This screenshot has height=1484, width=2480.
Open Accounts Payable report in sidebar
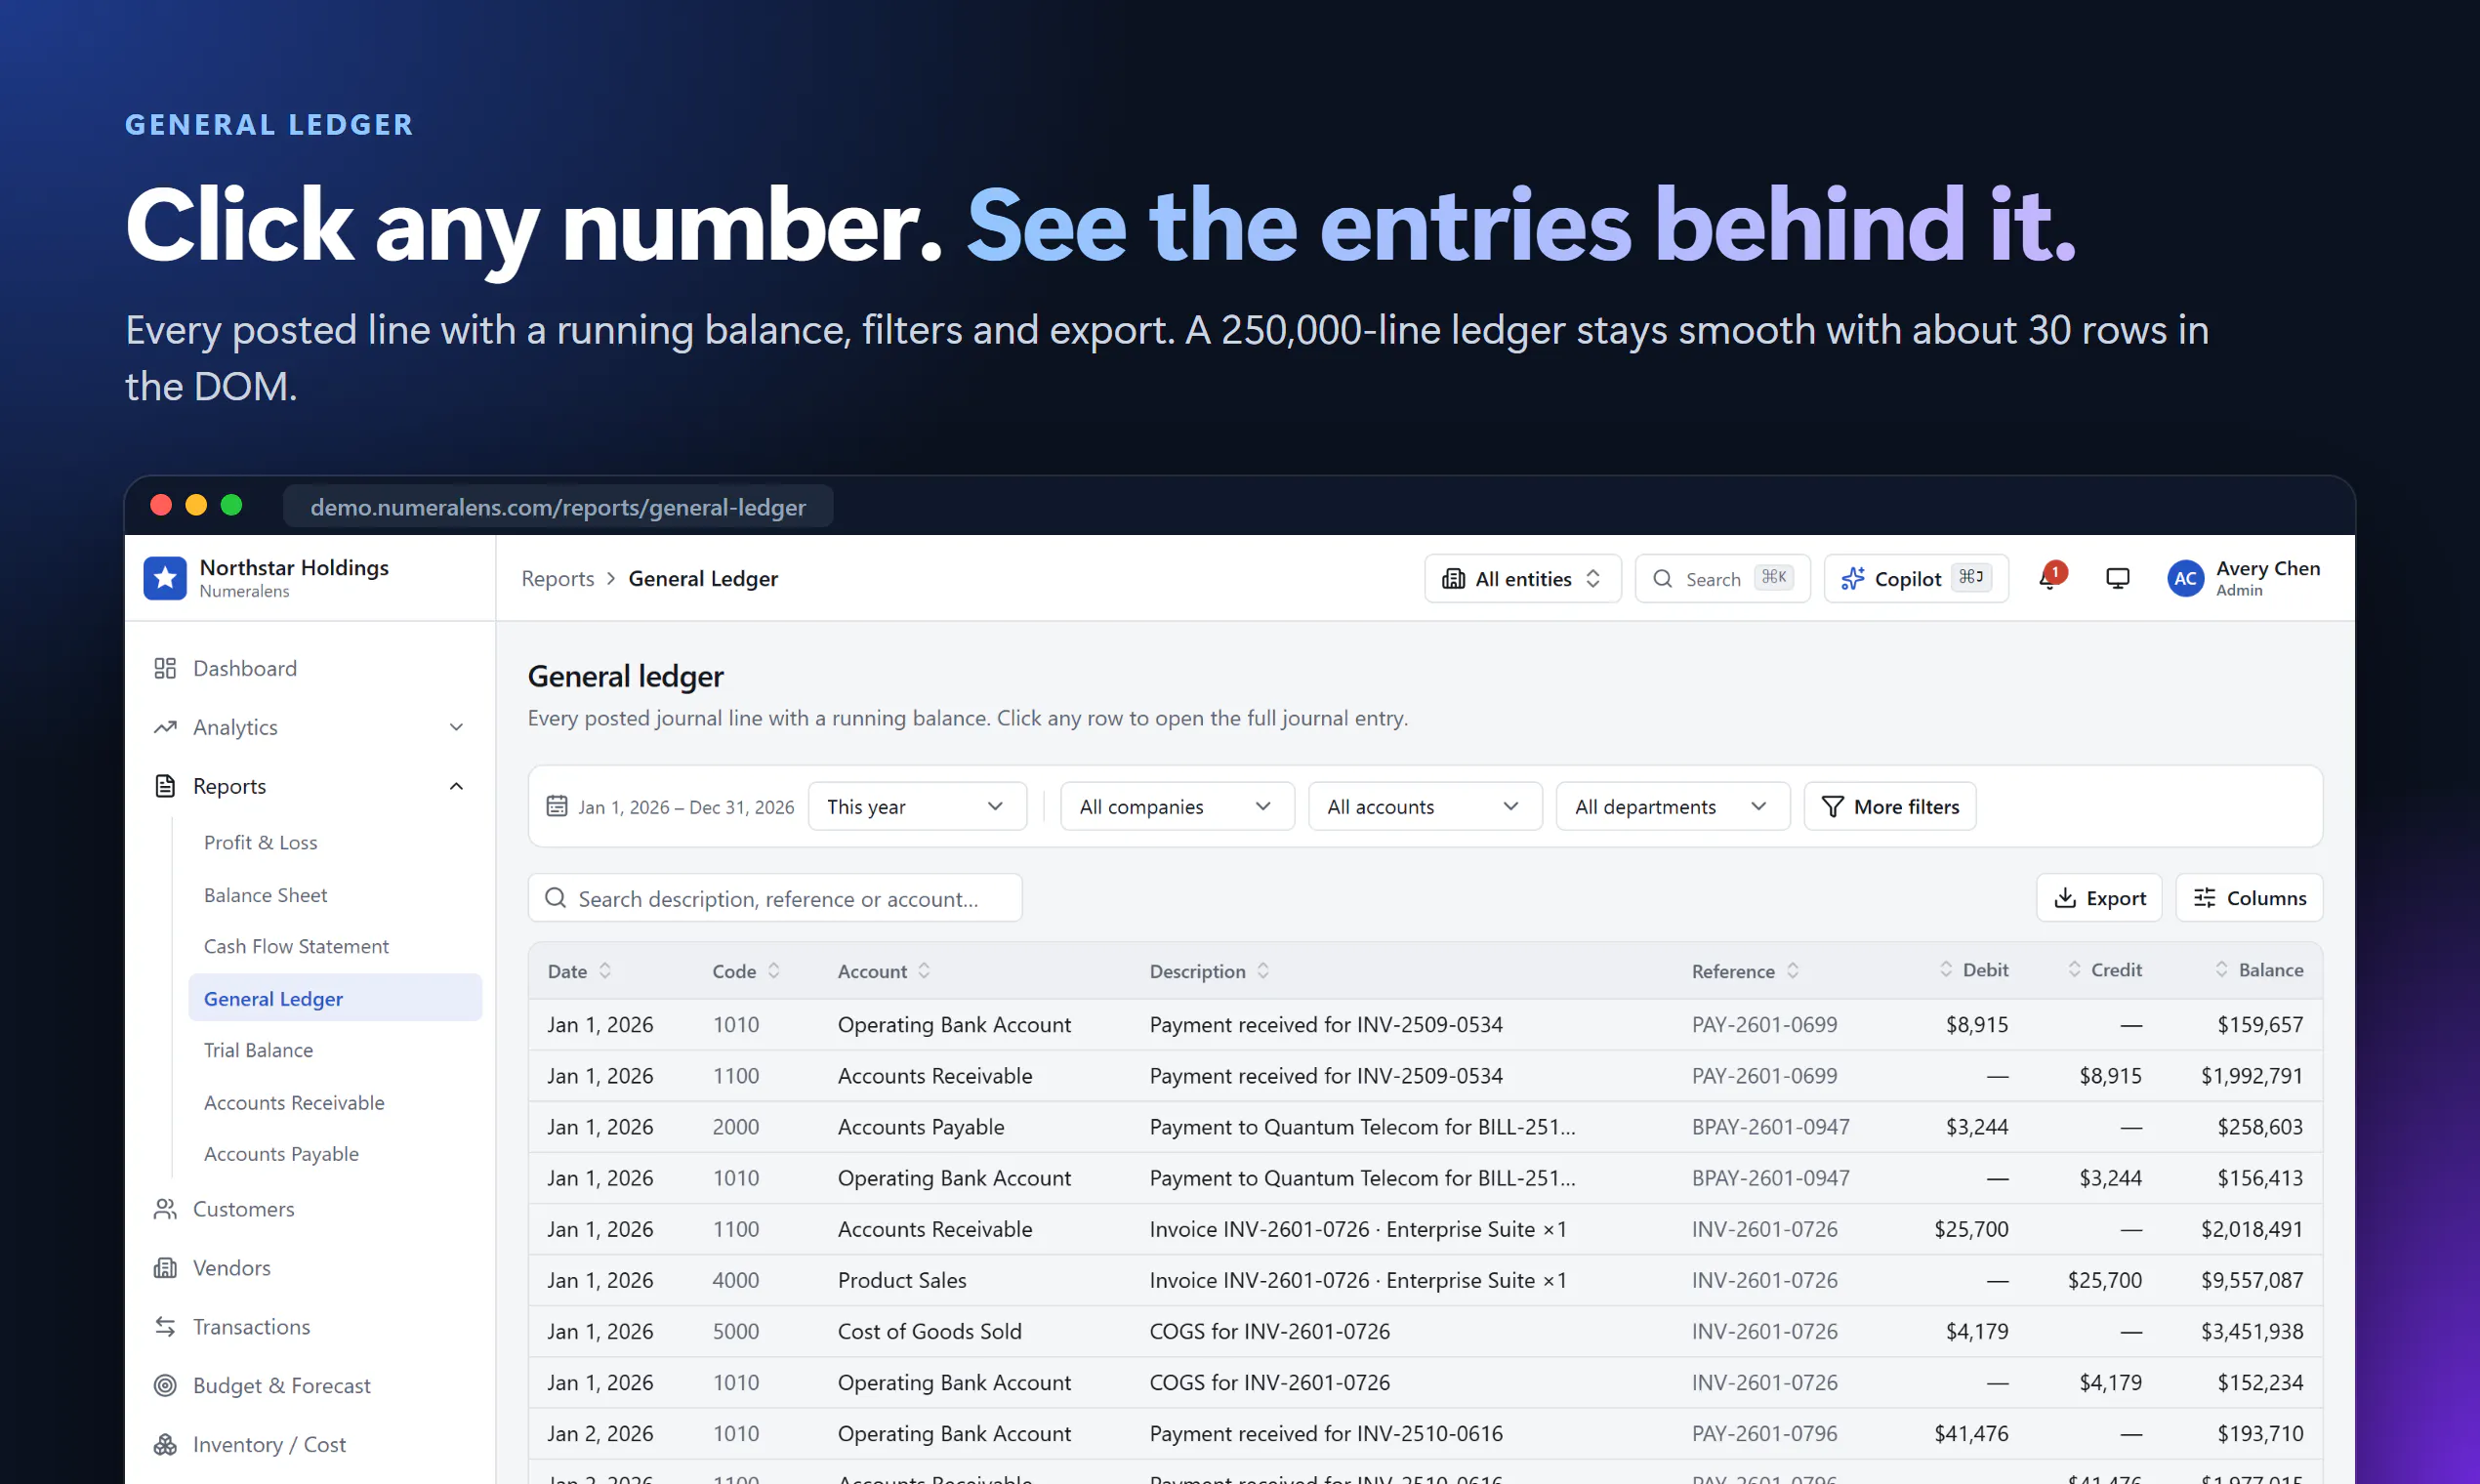281,1154
